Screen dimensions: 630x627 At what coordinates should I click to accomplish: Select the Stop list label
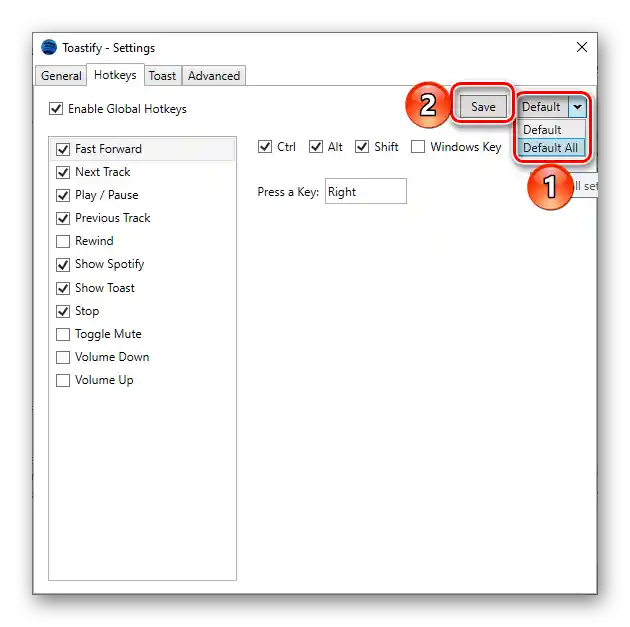point(87,311)
